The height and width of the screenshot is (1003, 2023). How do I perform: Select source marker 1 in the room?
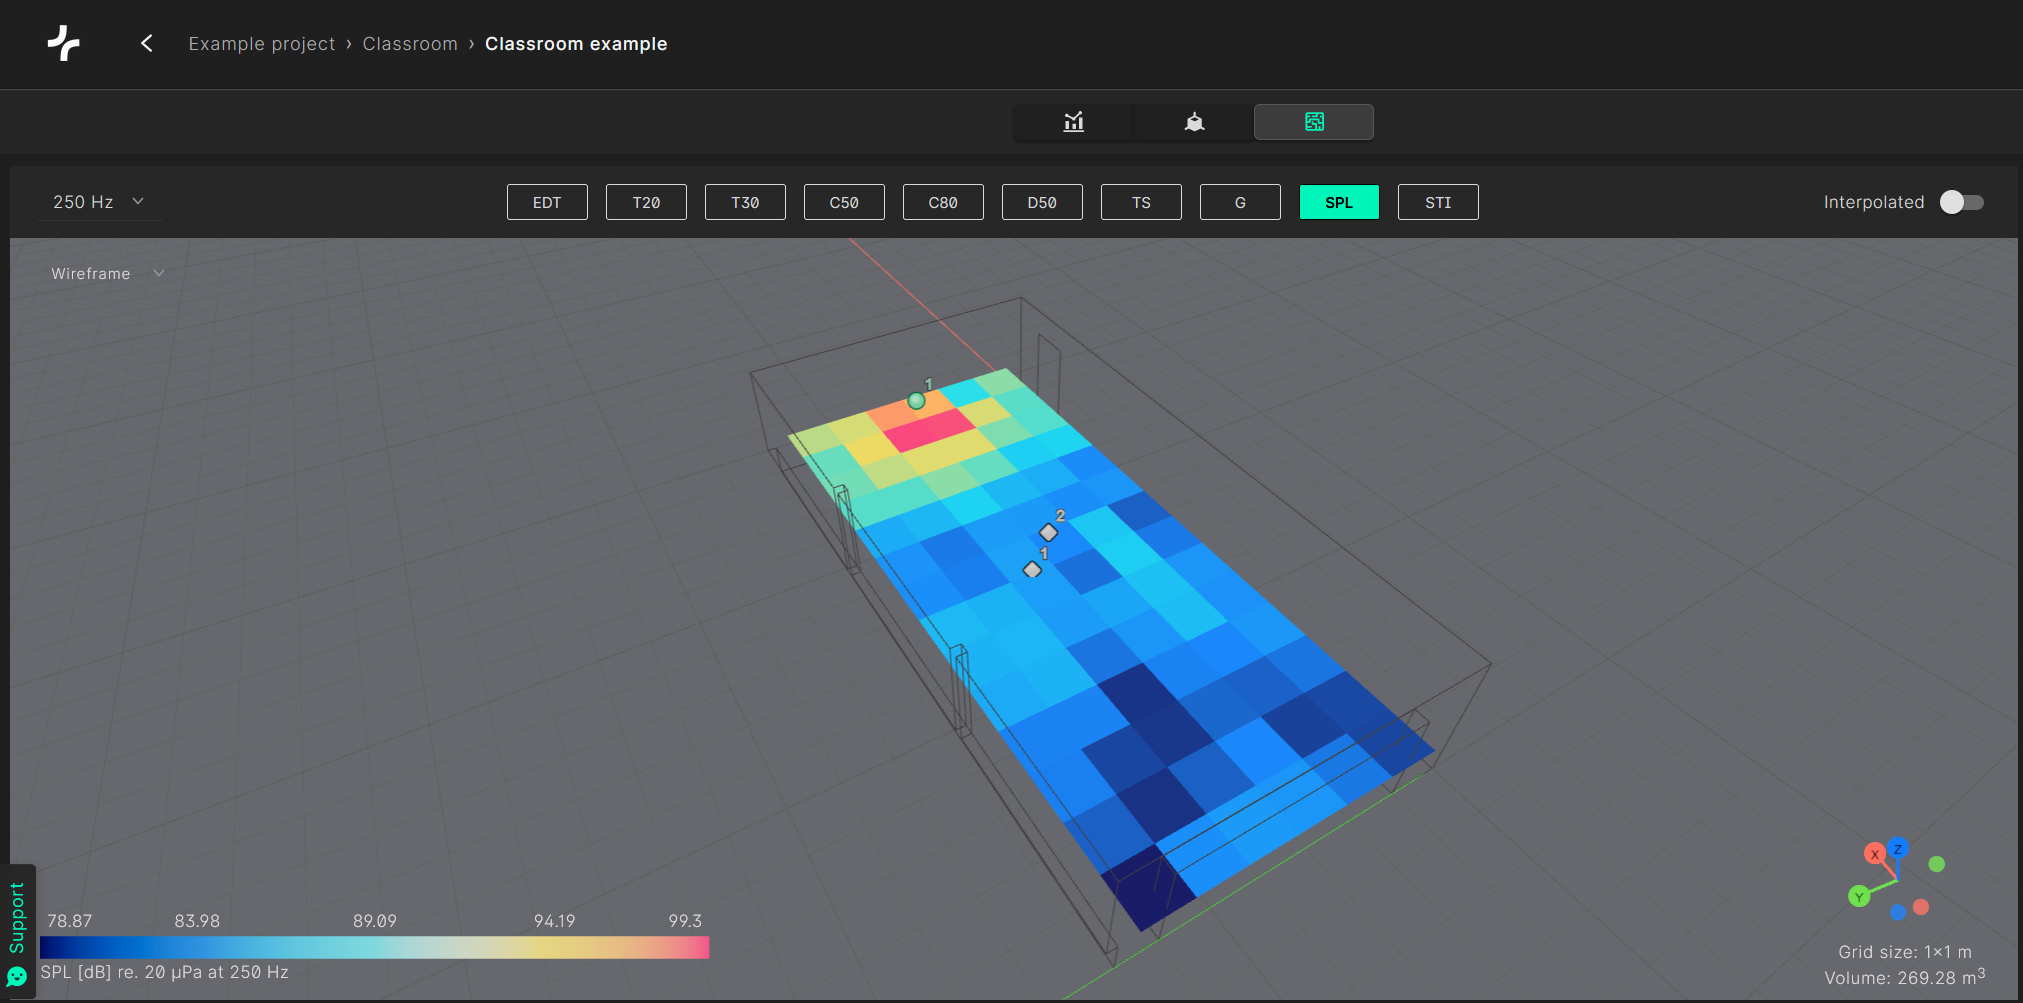point(916,401)
